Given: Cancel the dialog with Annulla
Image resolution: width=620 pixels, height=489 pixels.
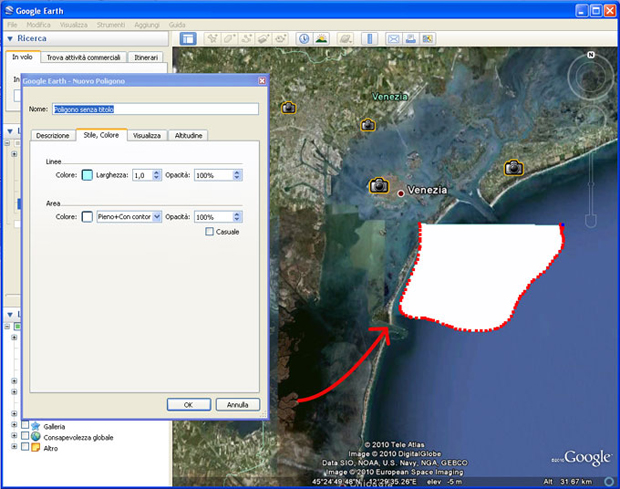Looking at the screenshot, I should [238, 405].
